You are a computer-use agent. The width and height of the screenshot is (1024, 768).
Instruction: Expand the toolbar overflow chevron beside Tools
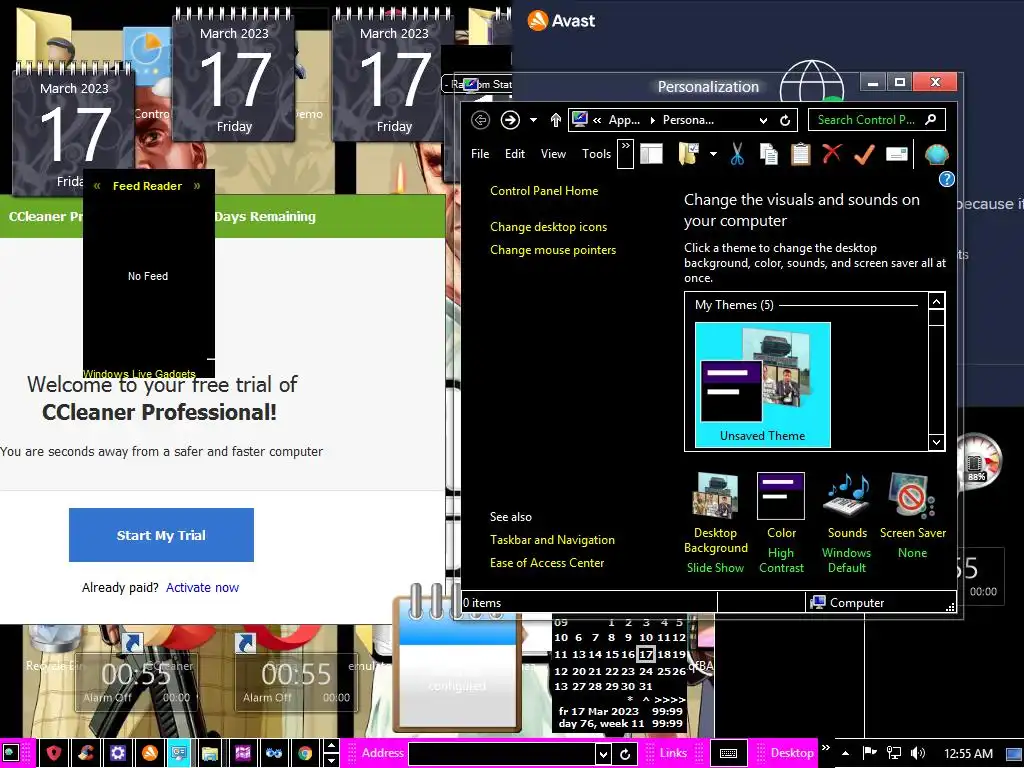point(626,154)
